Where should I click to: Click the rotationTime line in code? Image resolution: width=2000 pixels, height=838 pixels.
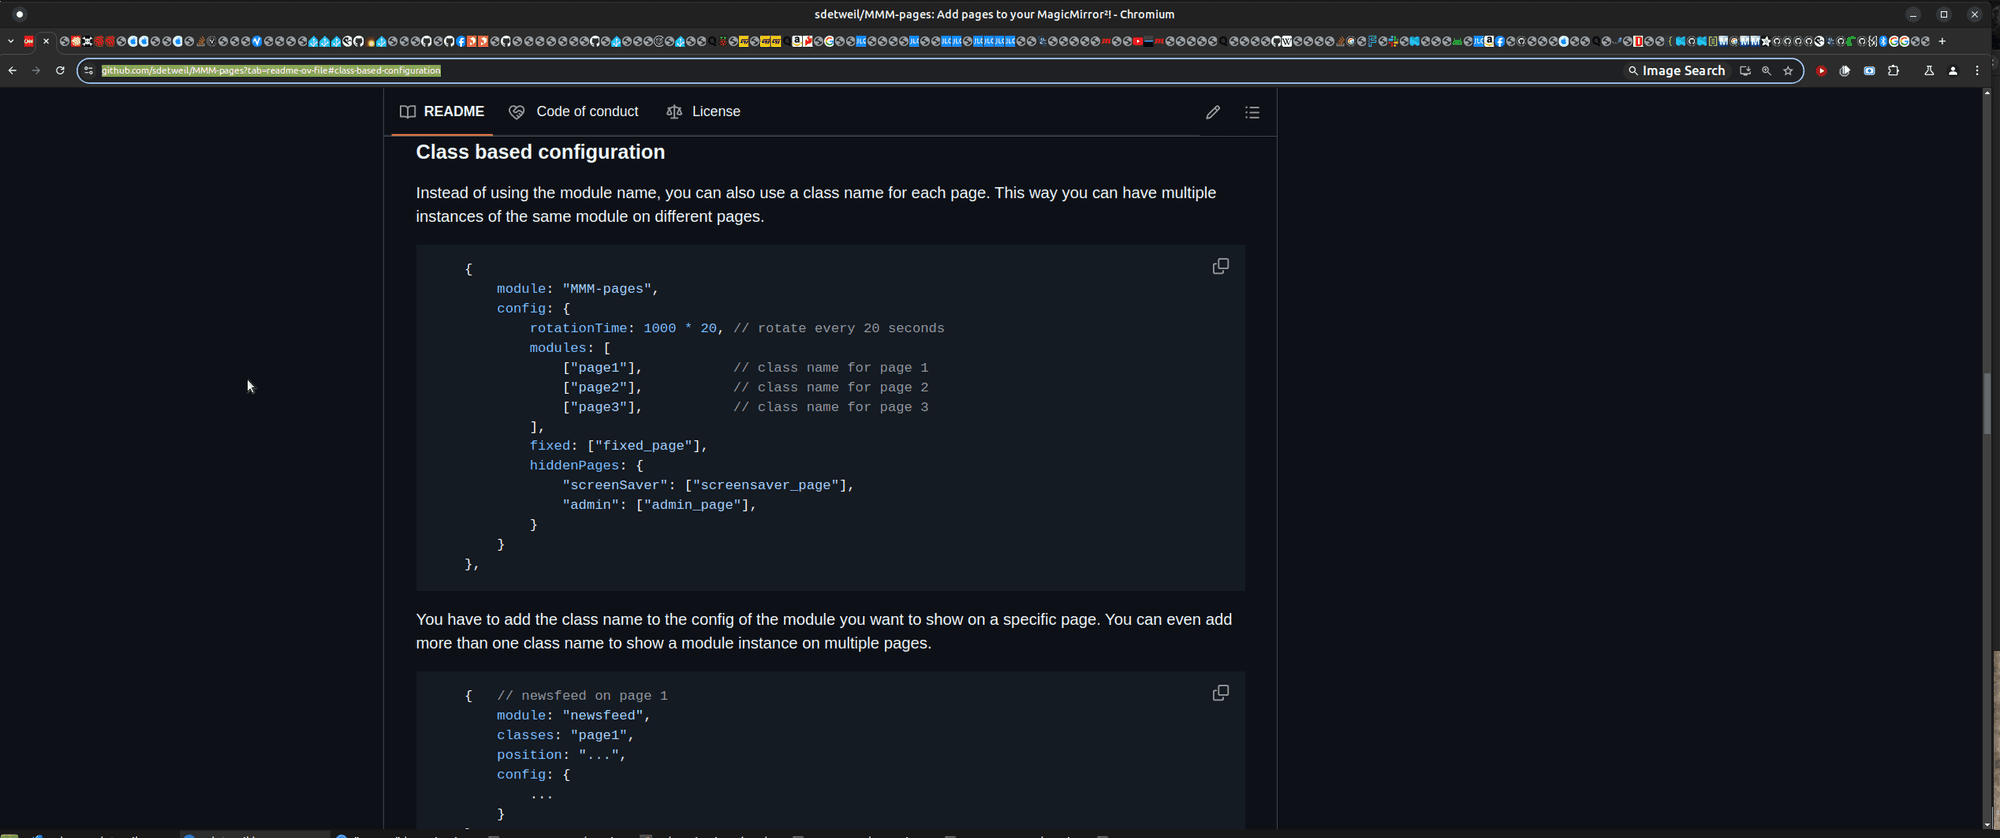click(x=737, y=328)
